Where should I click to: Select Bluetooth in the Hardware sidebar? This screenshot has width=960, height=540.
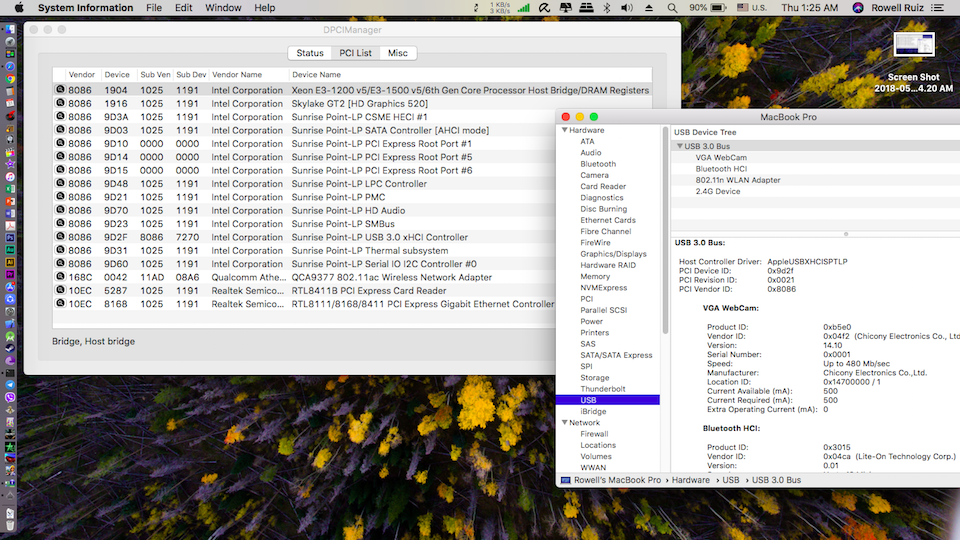click(598, 164)
